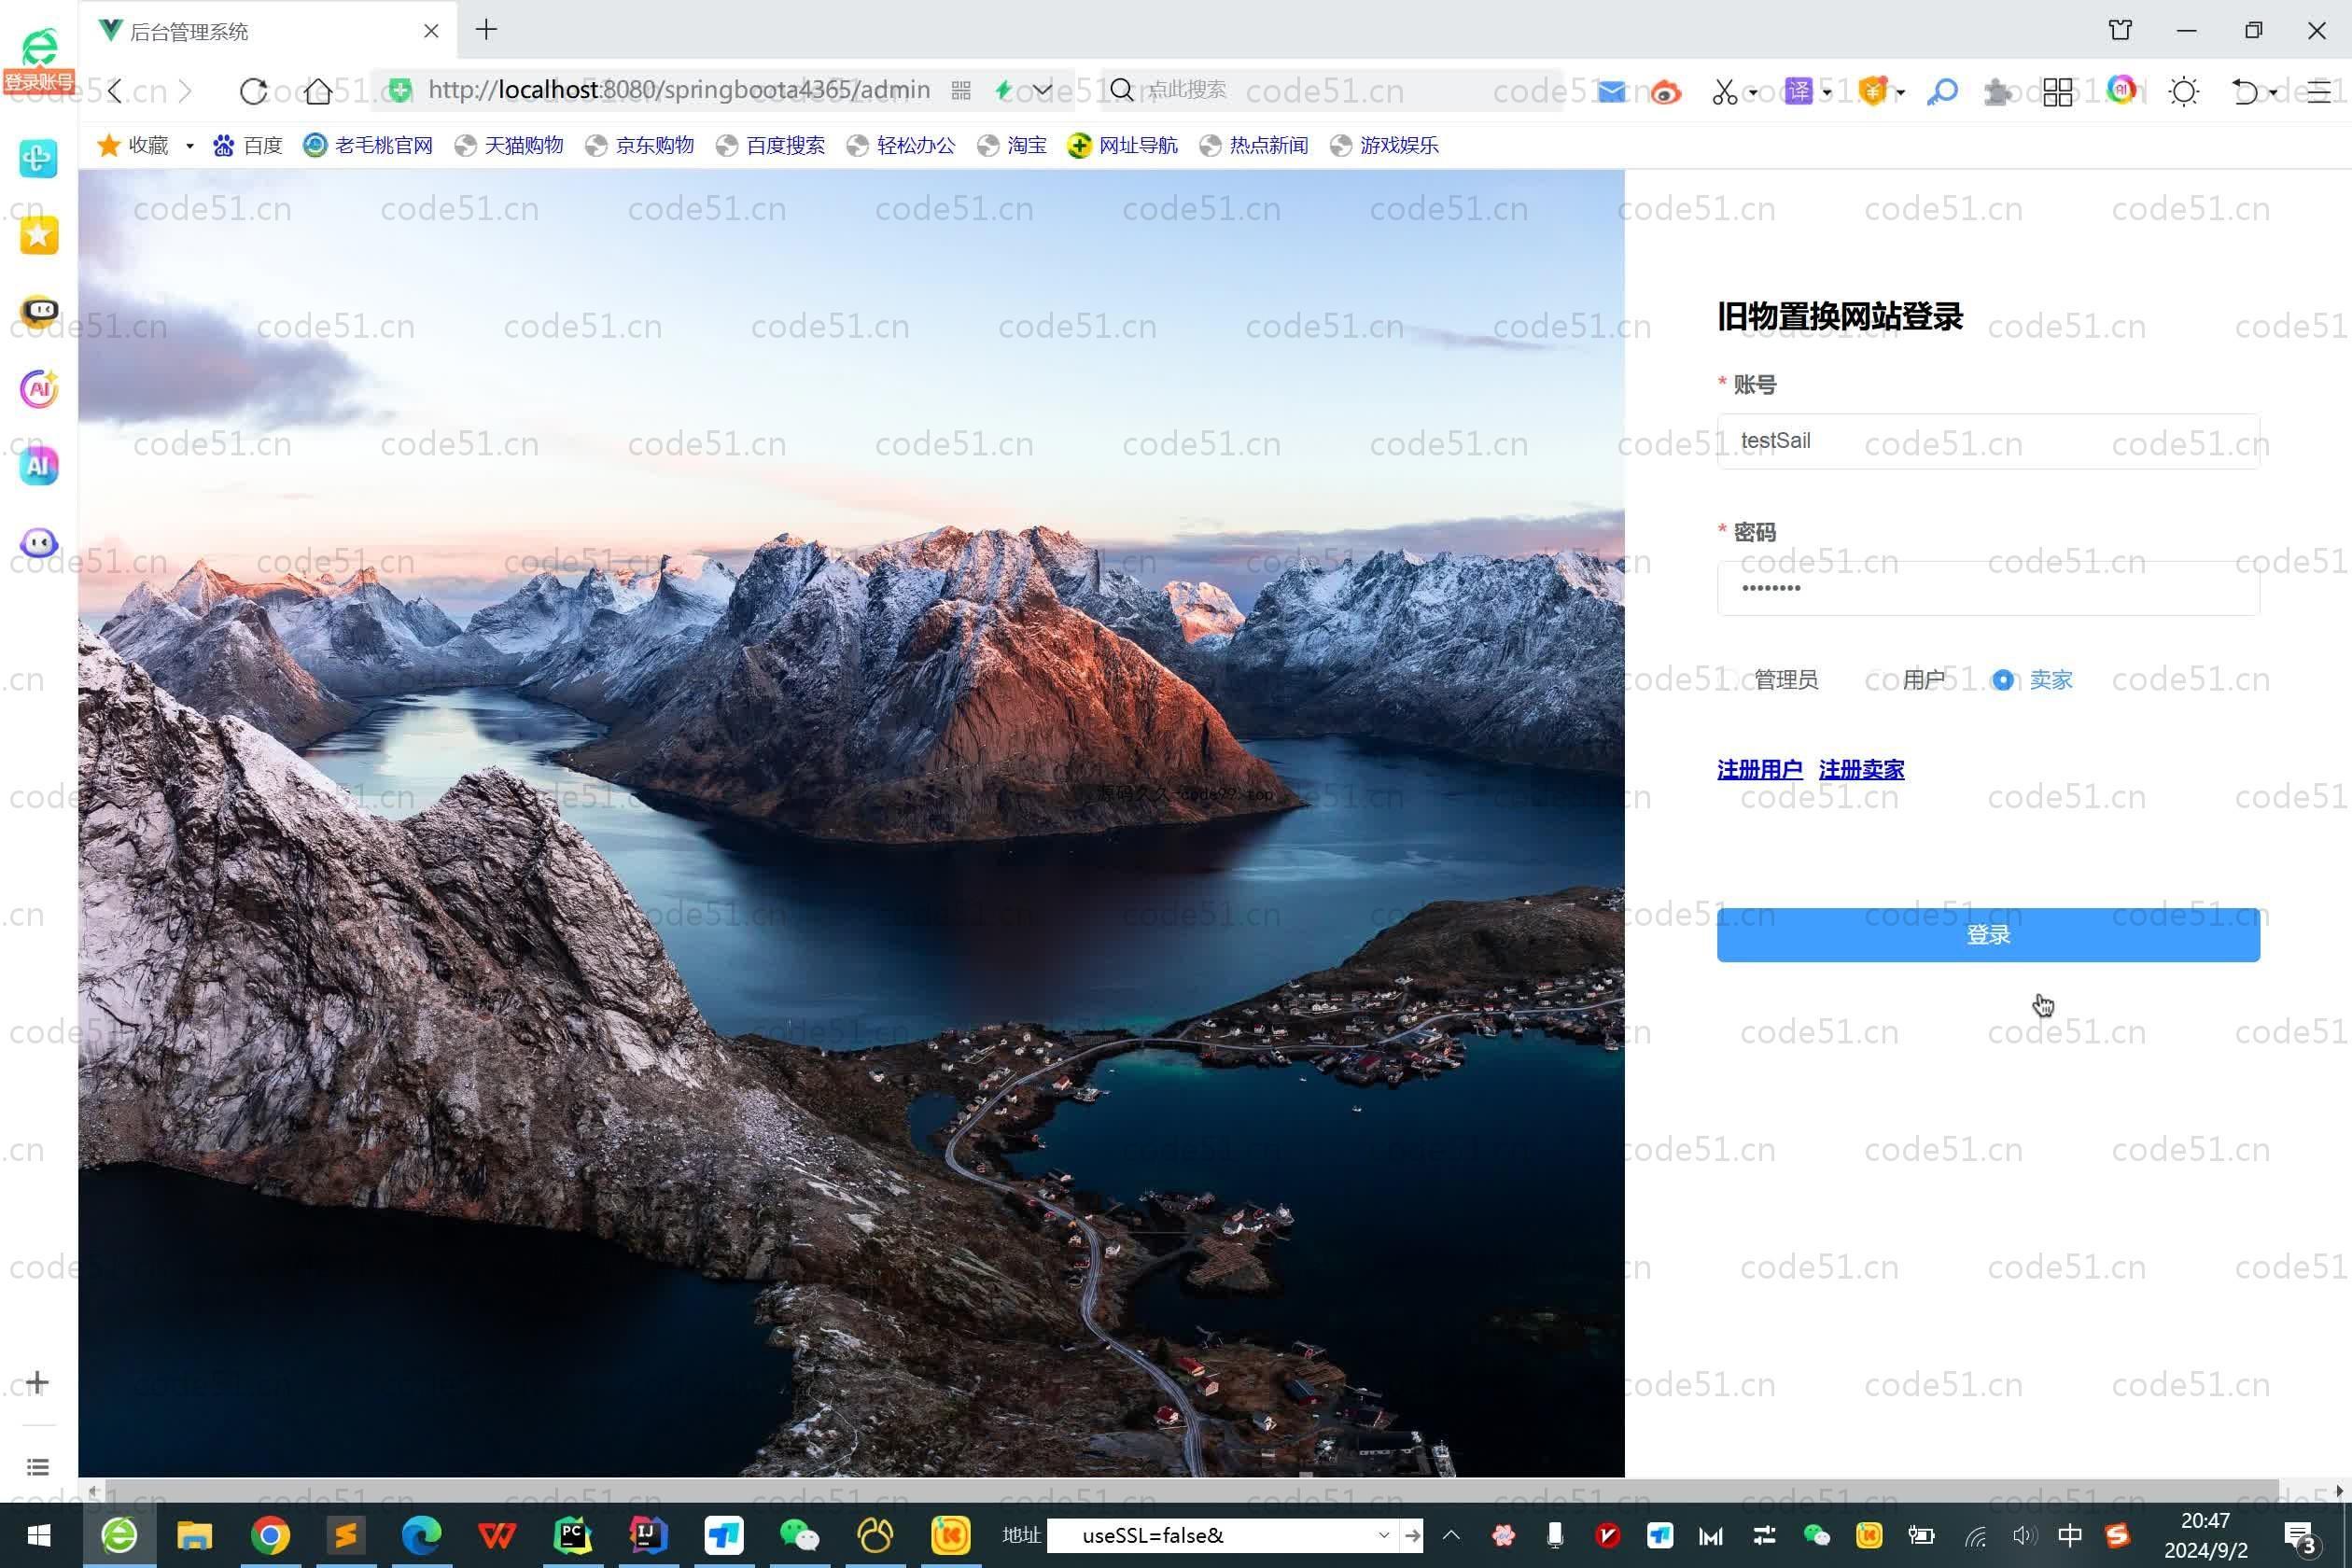
Task: Click the sidebar add plus button
Action: [37, 1383]
